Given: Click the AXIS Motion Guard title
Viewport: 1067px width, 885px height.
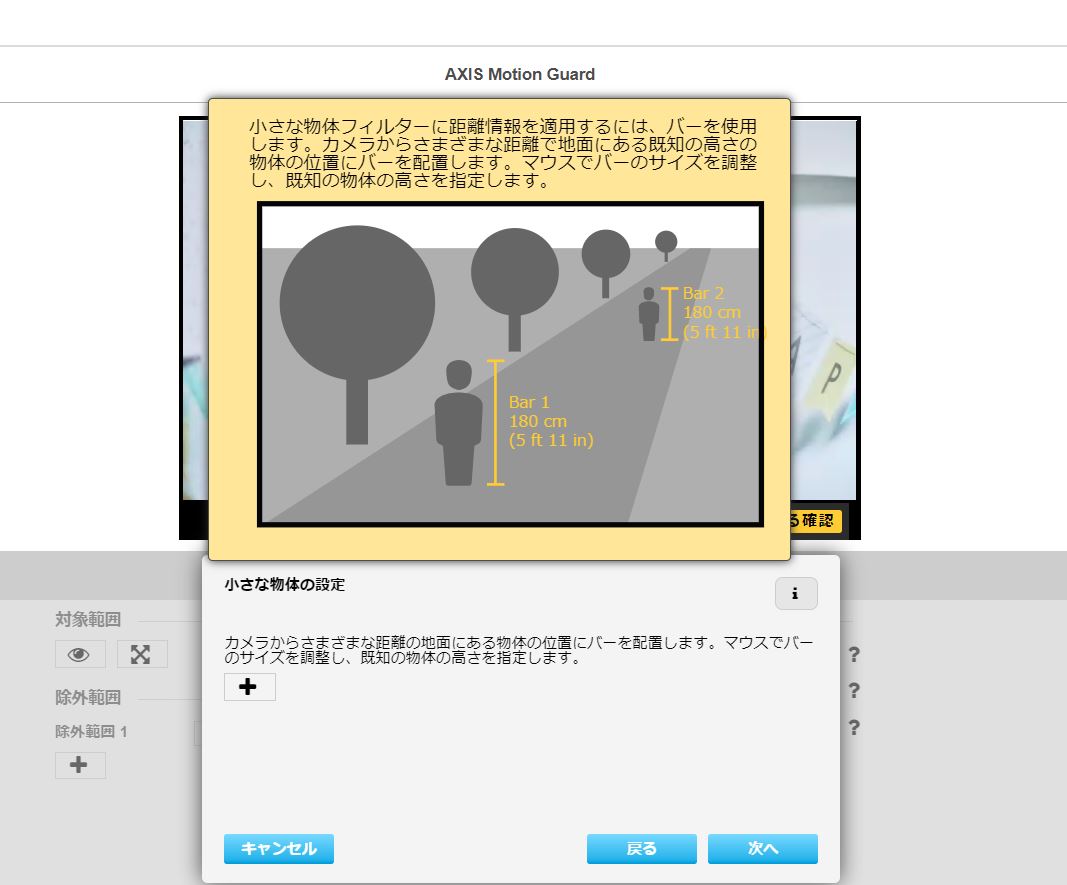Looking at the screenshot, I should [521, 73].
